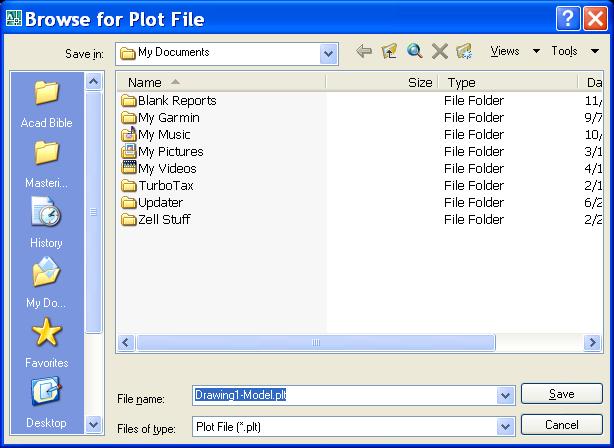Expand the File name history dropdown
The width and height of the screenshot is (614, 448).
point(505,395)
